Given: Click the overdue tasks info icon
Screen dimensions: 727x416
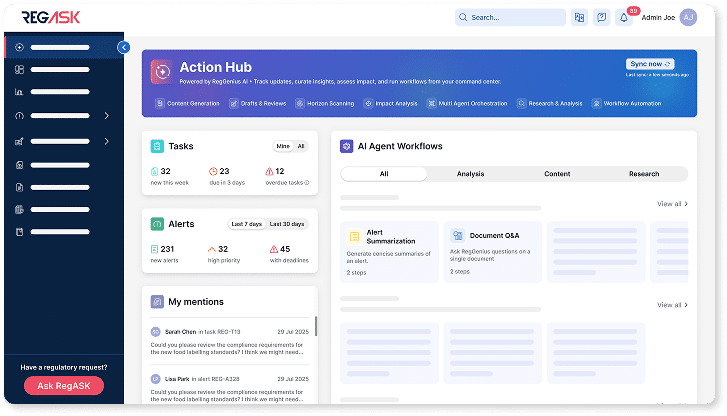Looking at the screenshot, I should pyautogui.click(x=306, y=183).
